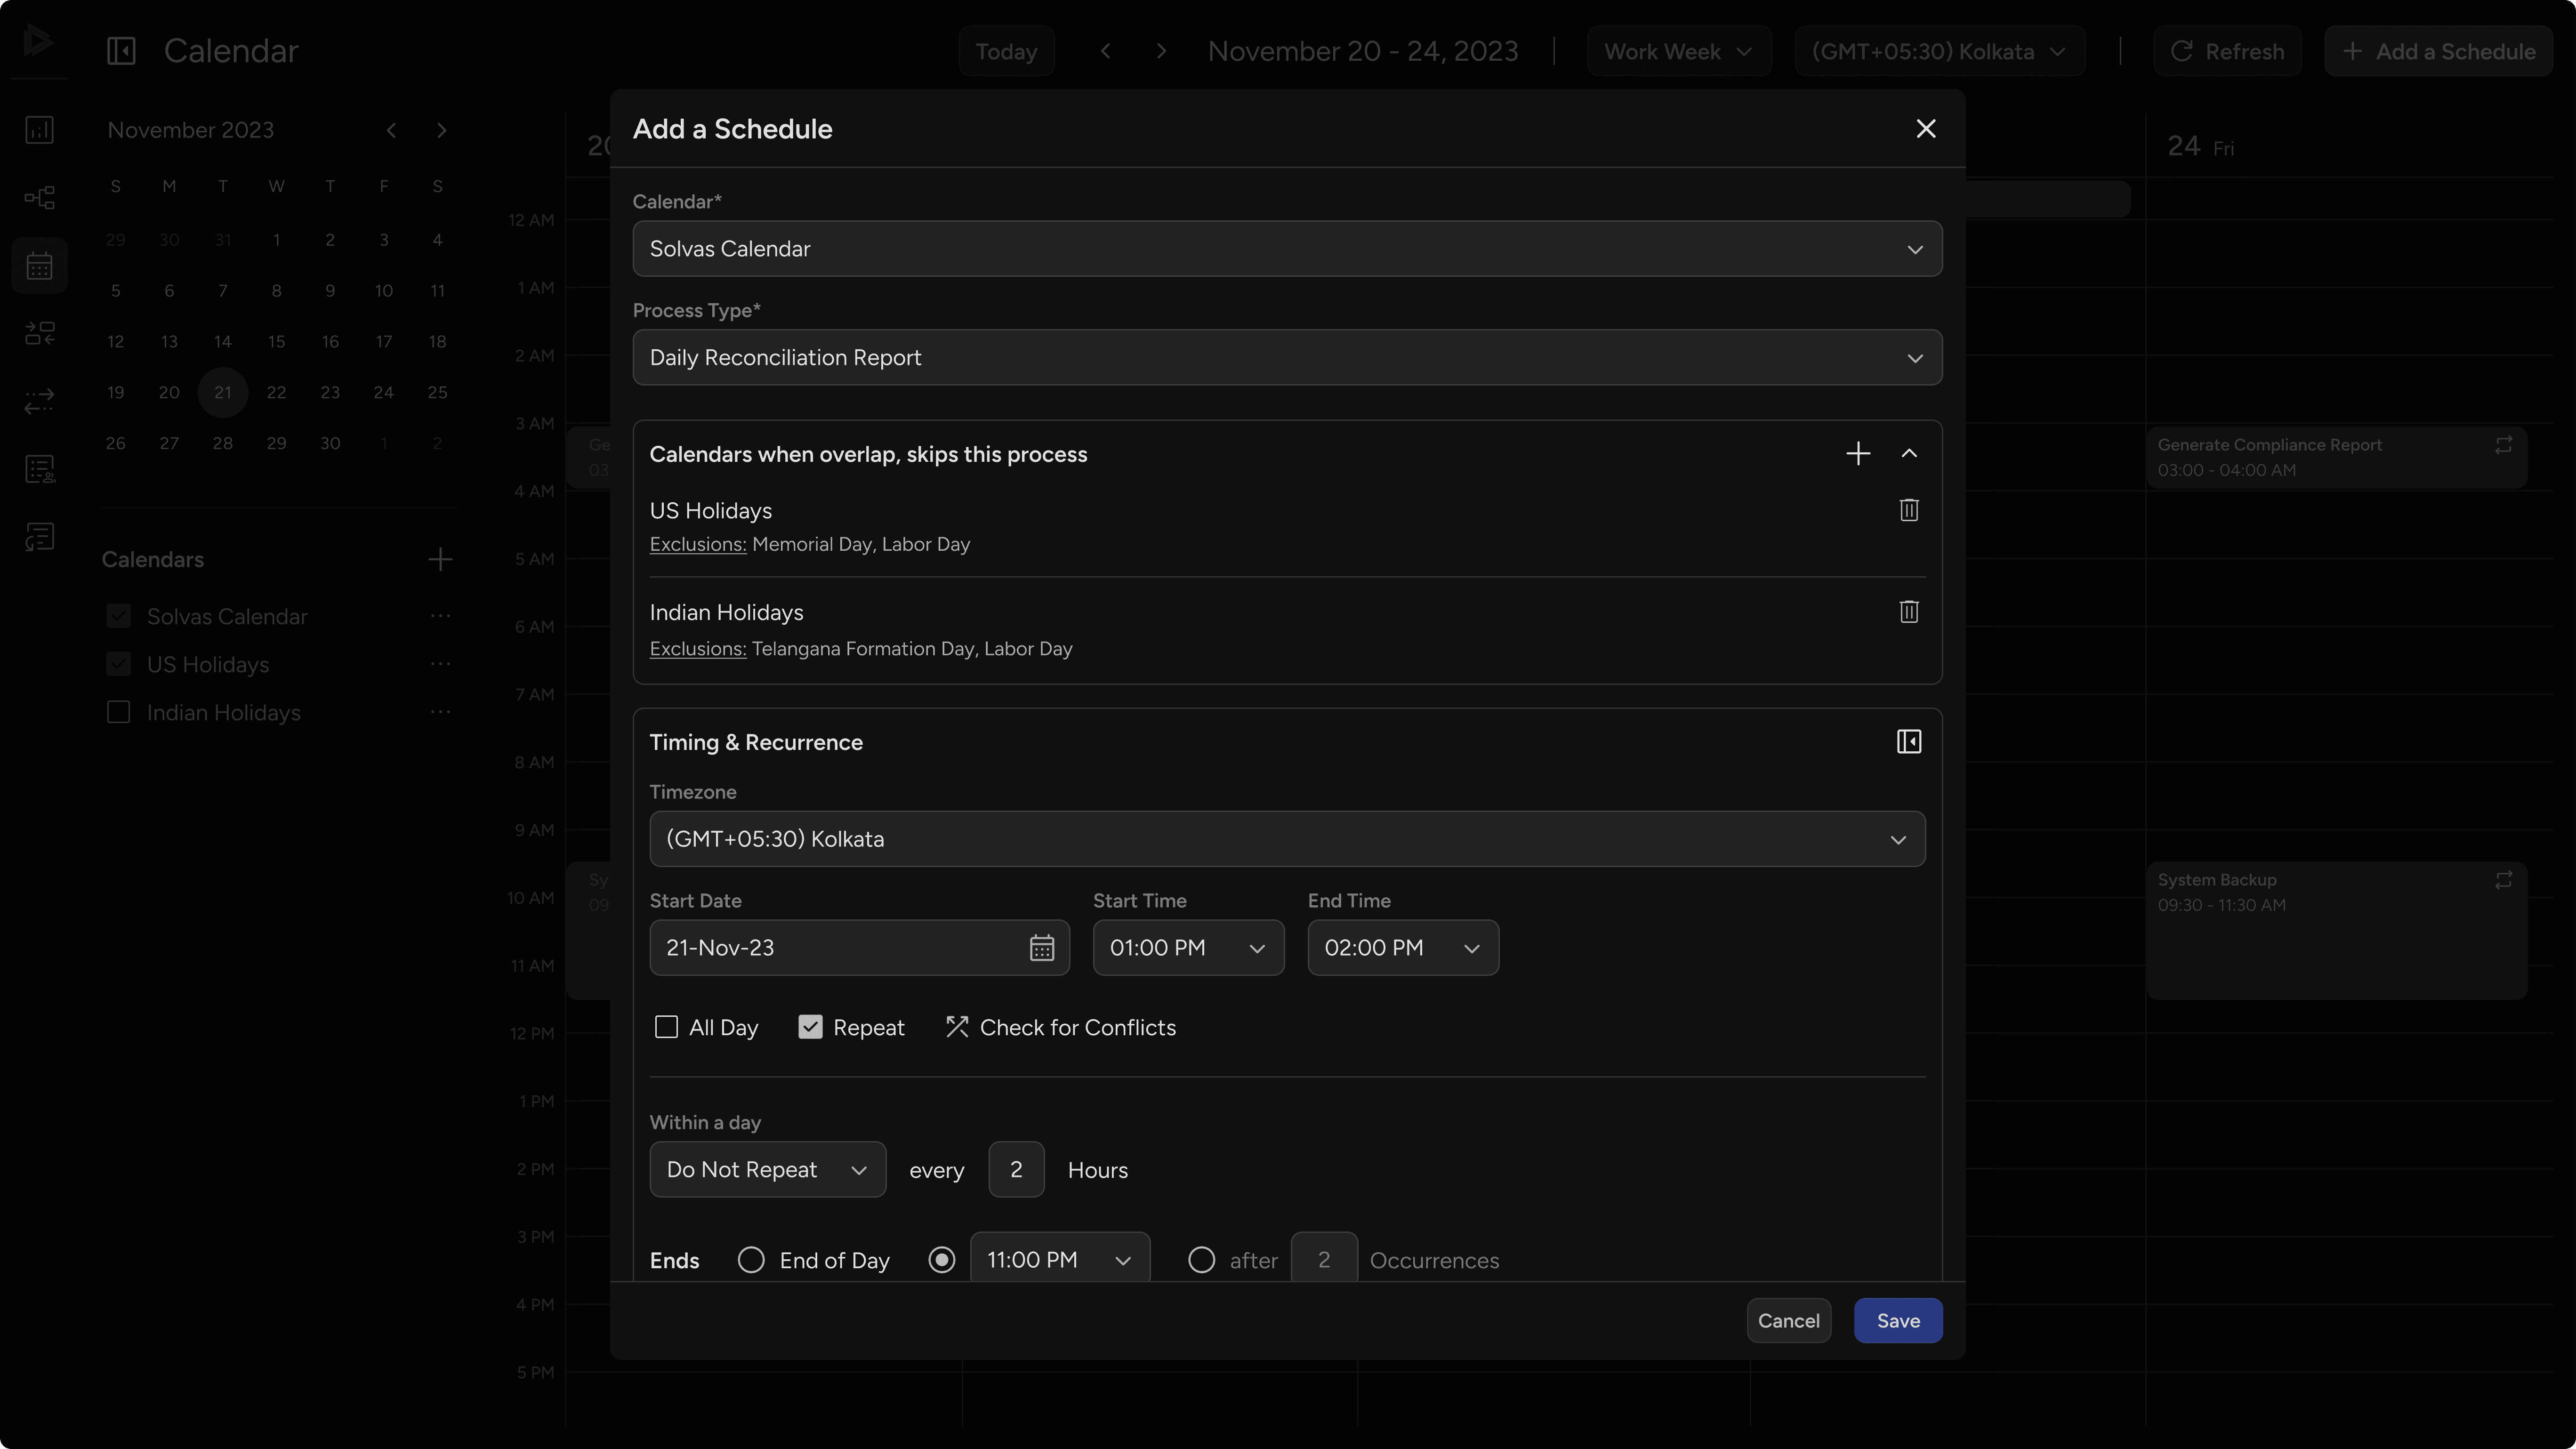Screen dimensions: 2576x1449
Task: Save the new schedule
Action: 1897,1320
